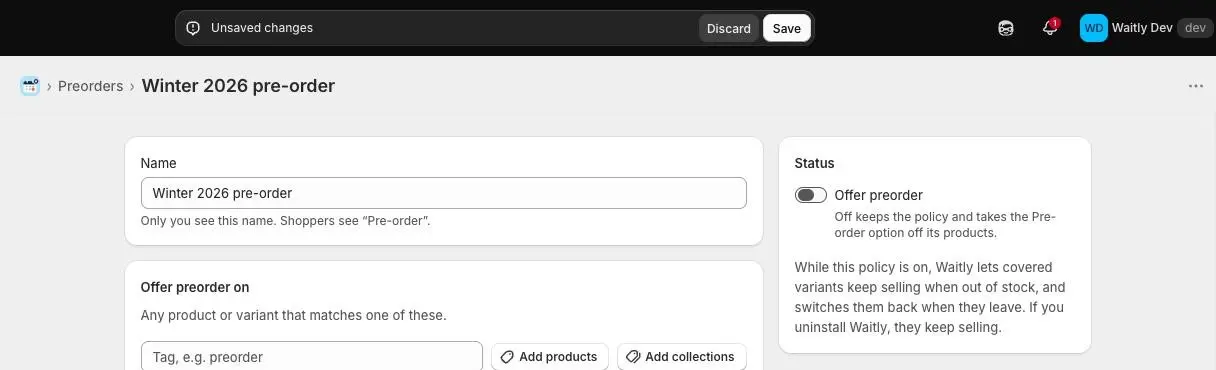
Task: Toggle the Offer preorder switch
Action: coord(811,195)
